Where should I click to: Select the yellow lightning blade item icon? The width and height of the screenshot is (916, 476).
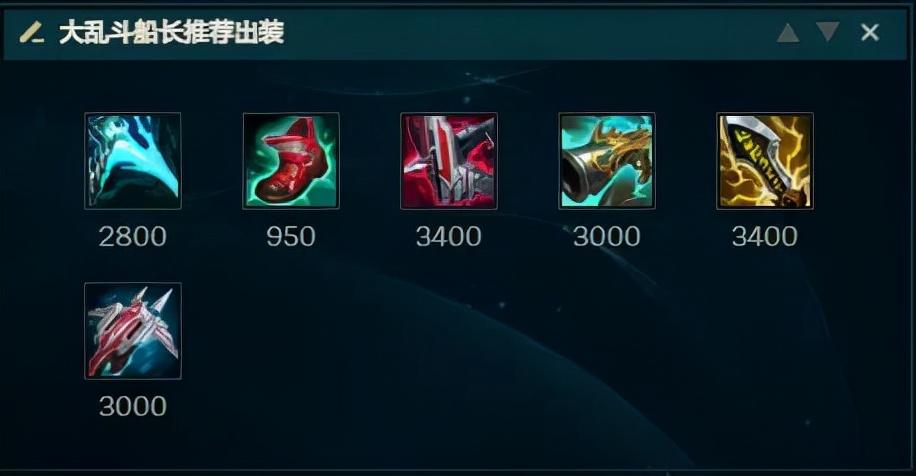pyautogui.click(x=765, y=161)
